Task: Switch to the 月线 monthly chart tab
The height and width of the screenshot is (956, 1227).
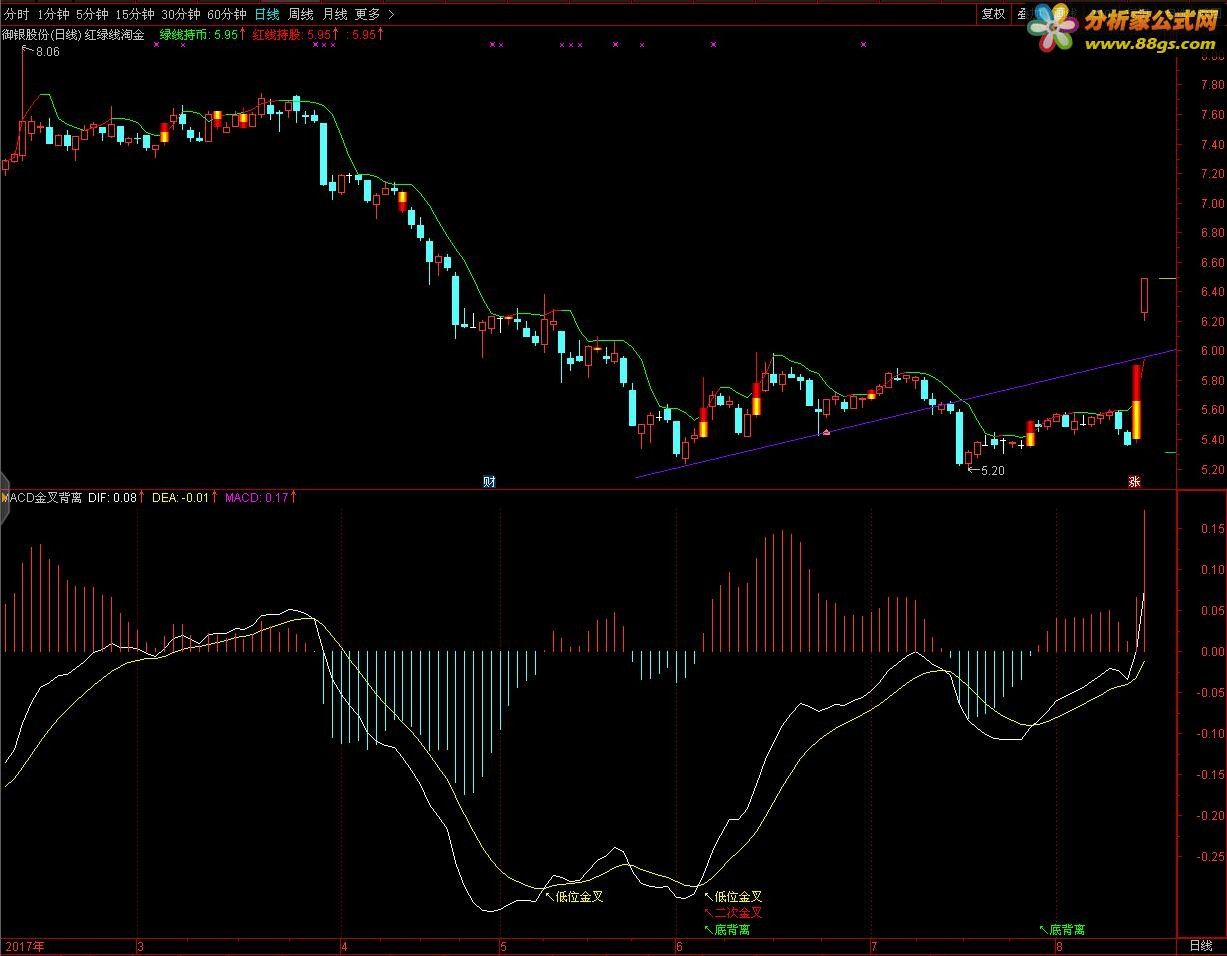Action: pyautogui.click(x=335, y=14)
